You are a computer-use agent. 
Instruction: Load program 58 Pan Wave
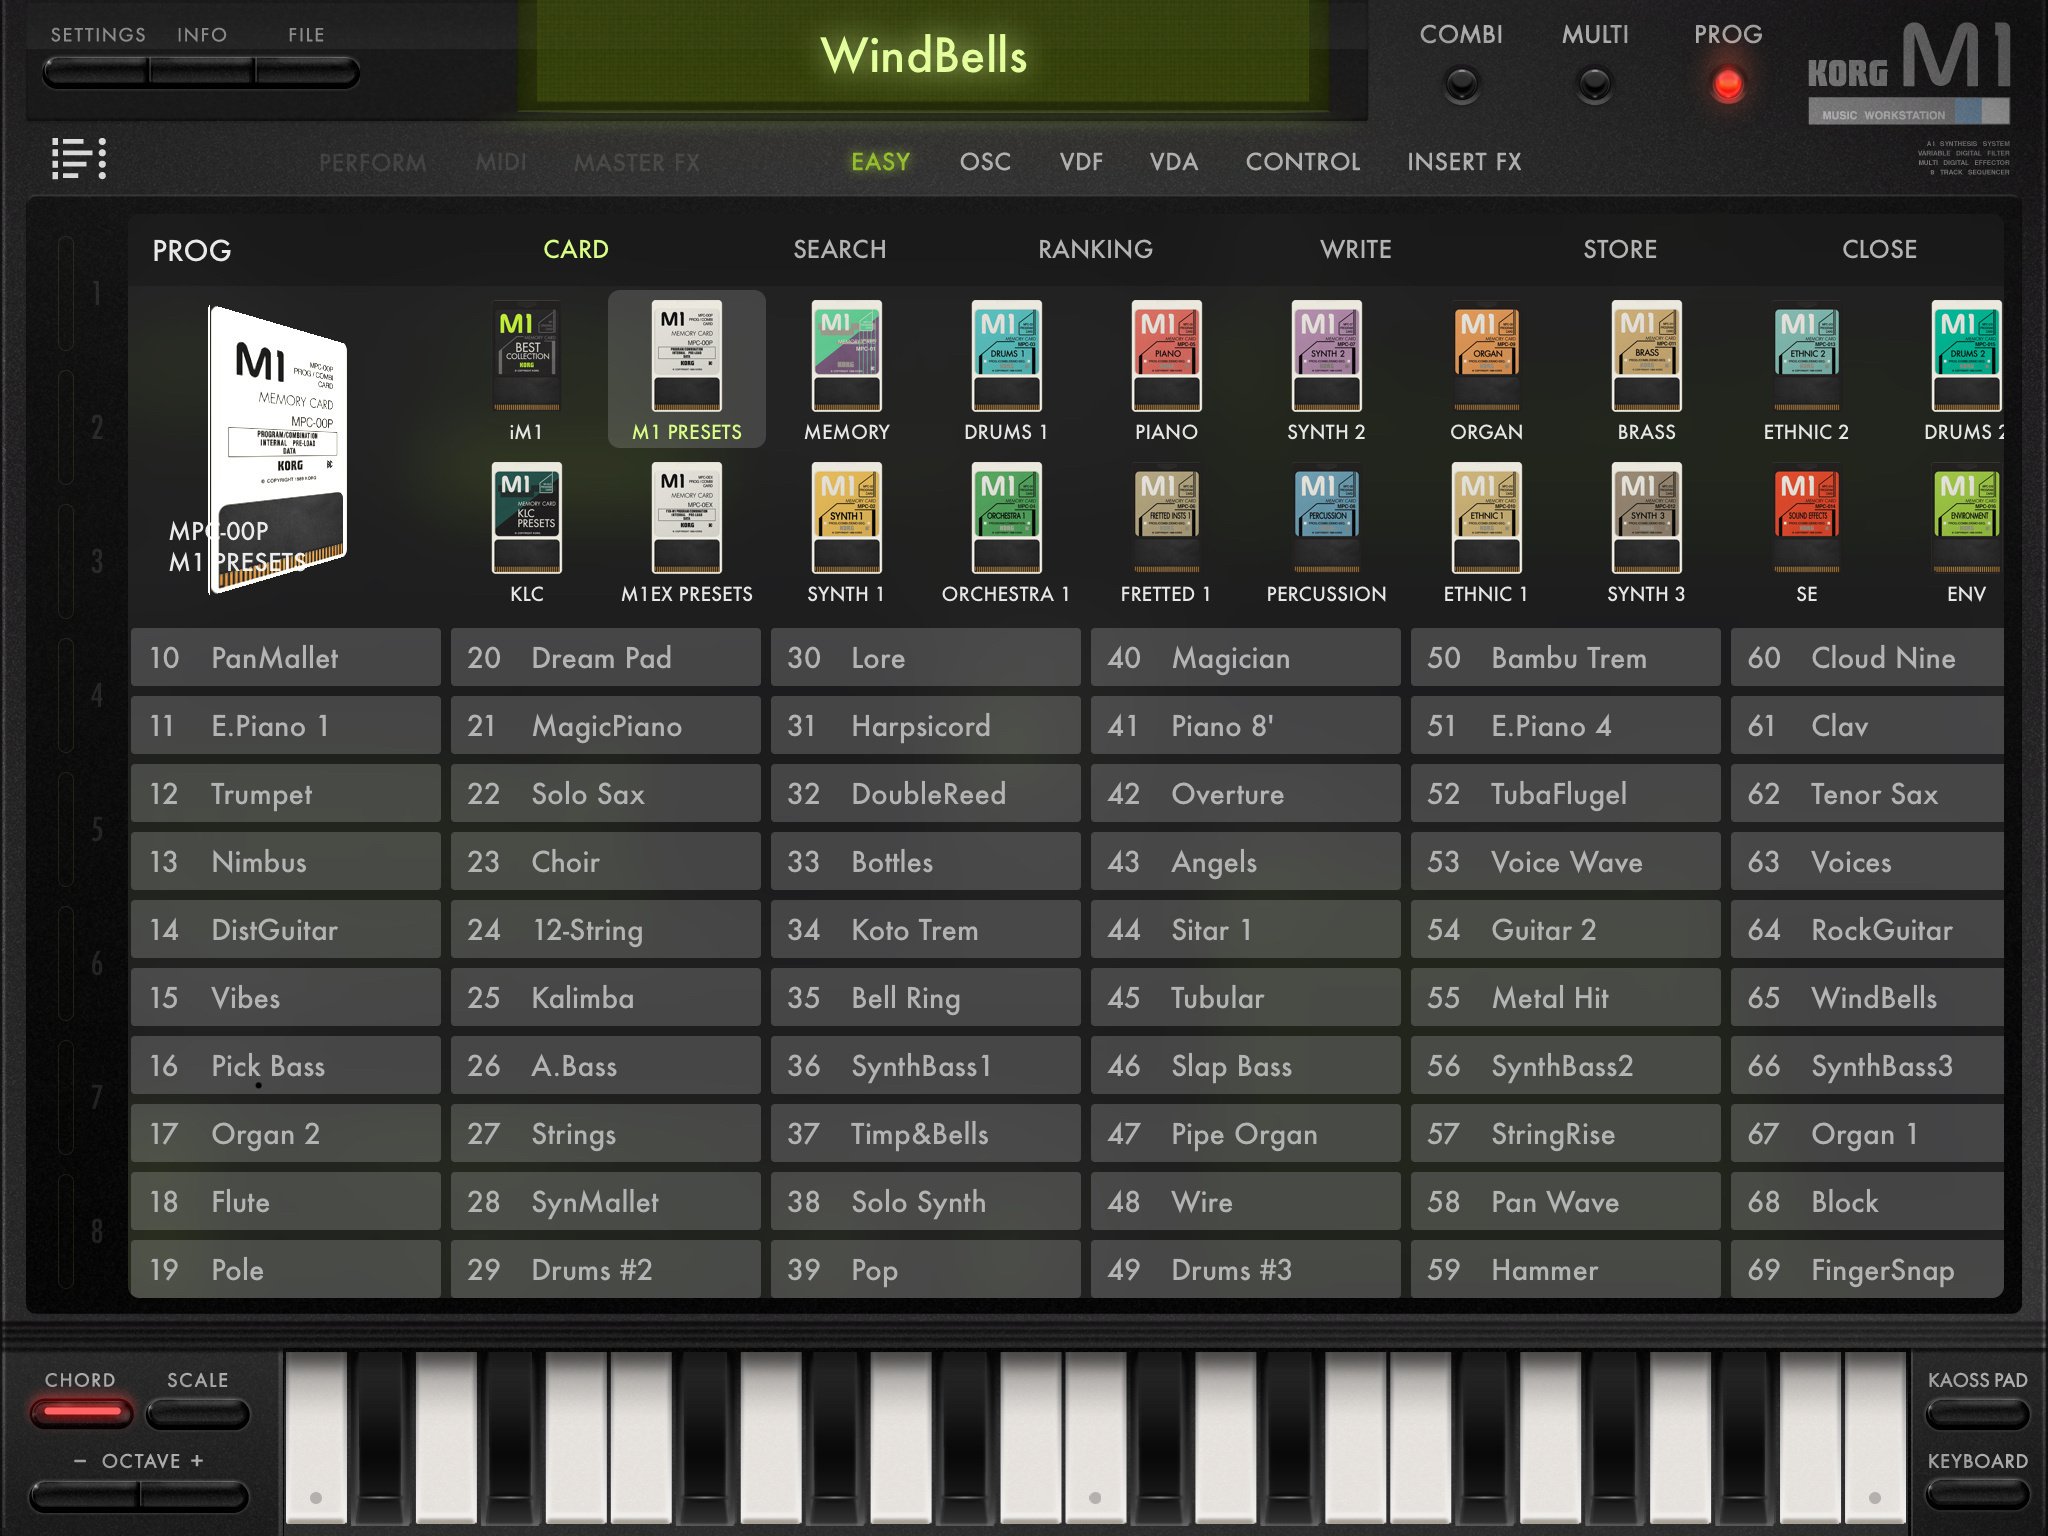[1565, 1202]
